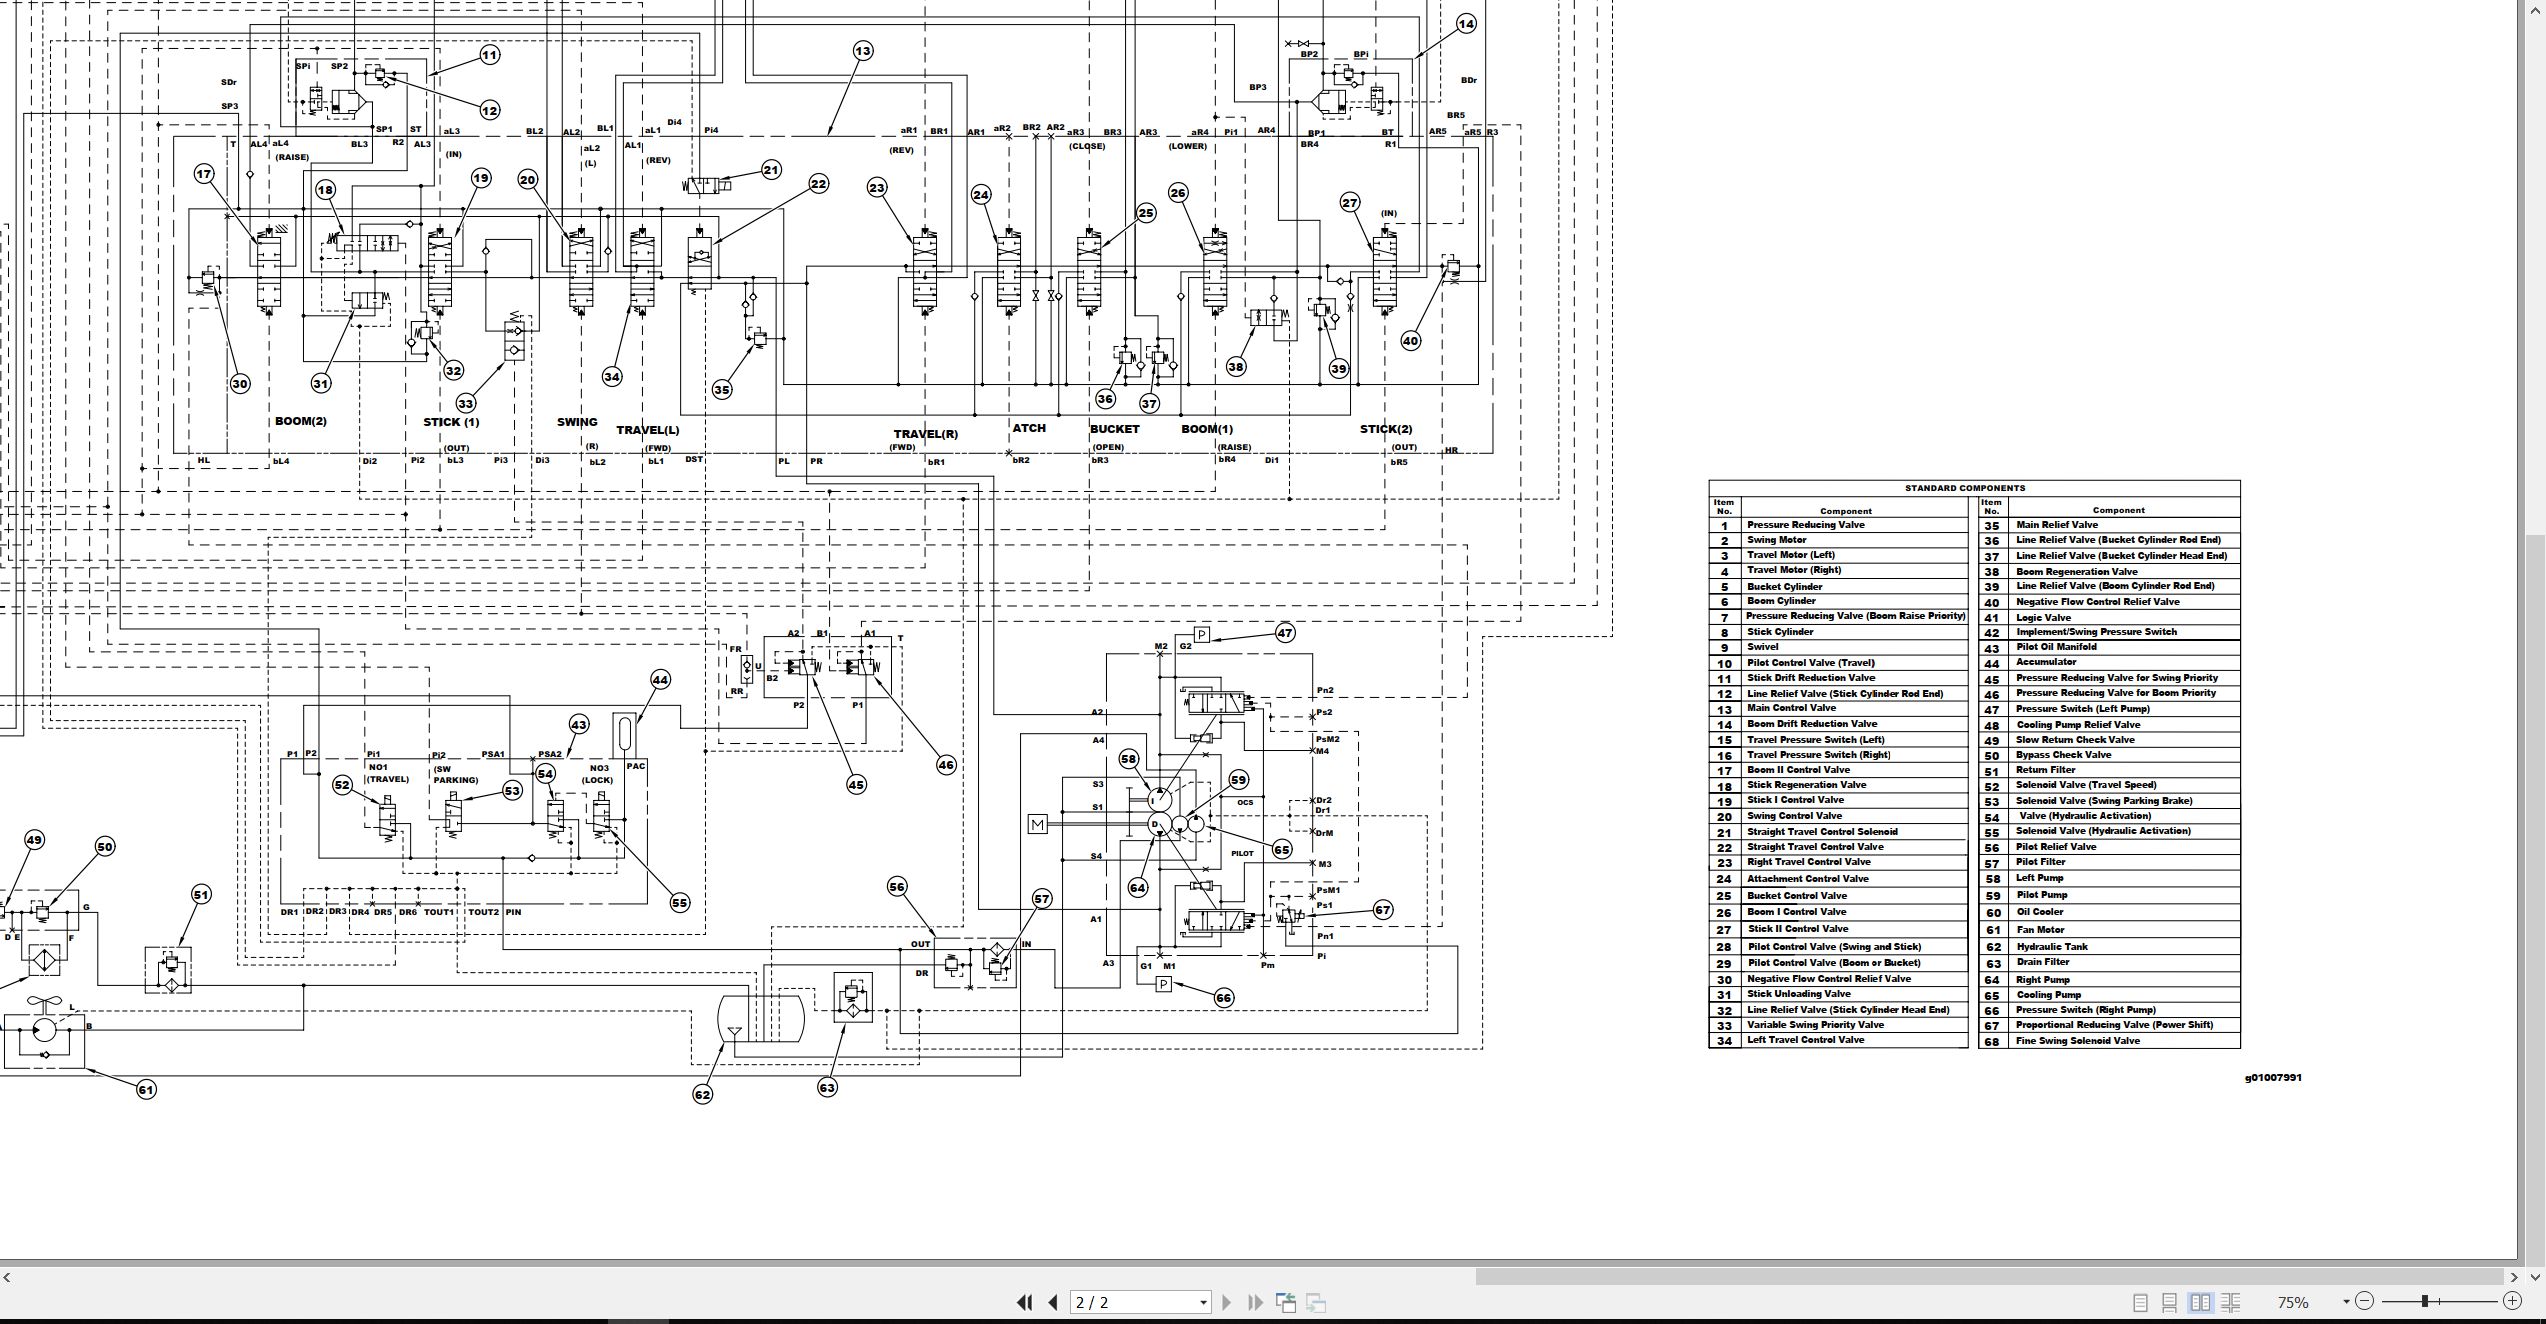Click the 'Drain Filter' table entry
2546x1324 pixels.
(x=2043, y=962)
